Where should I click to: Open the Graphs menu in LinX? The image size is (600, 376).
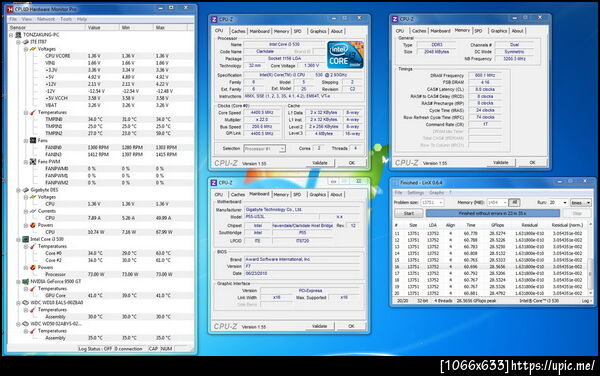pos(436,192)
